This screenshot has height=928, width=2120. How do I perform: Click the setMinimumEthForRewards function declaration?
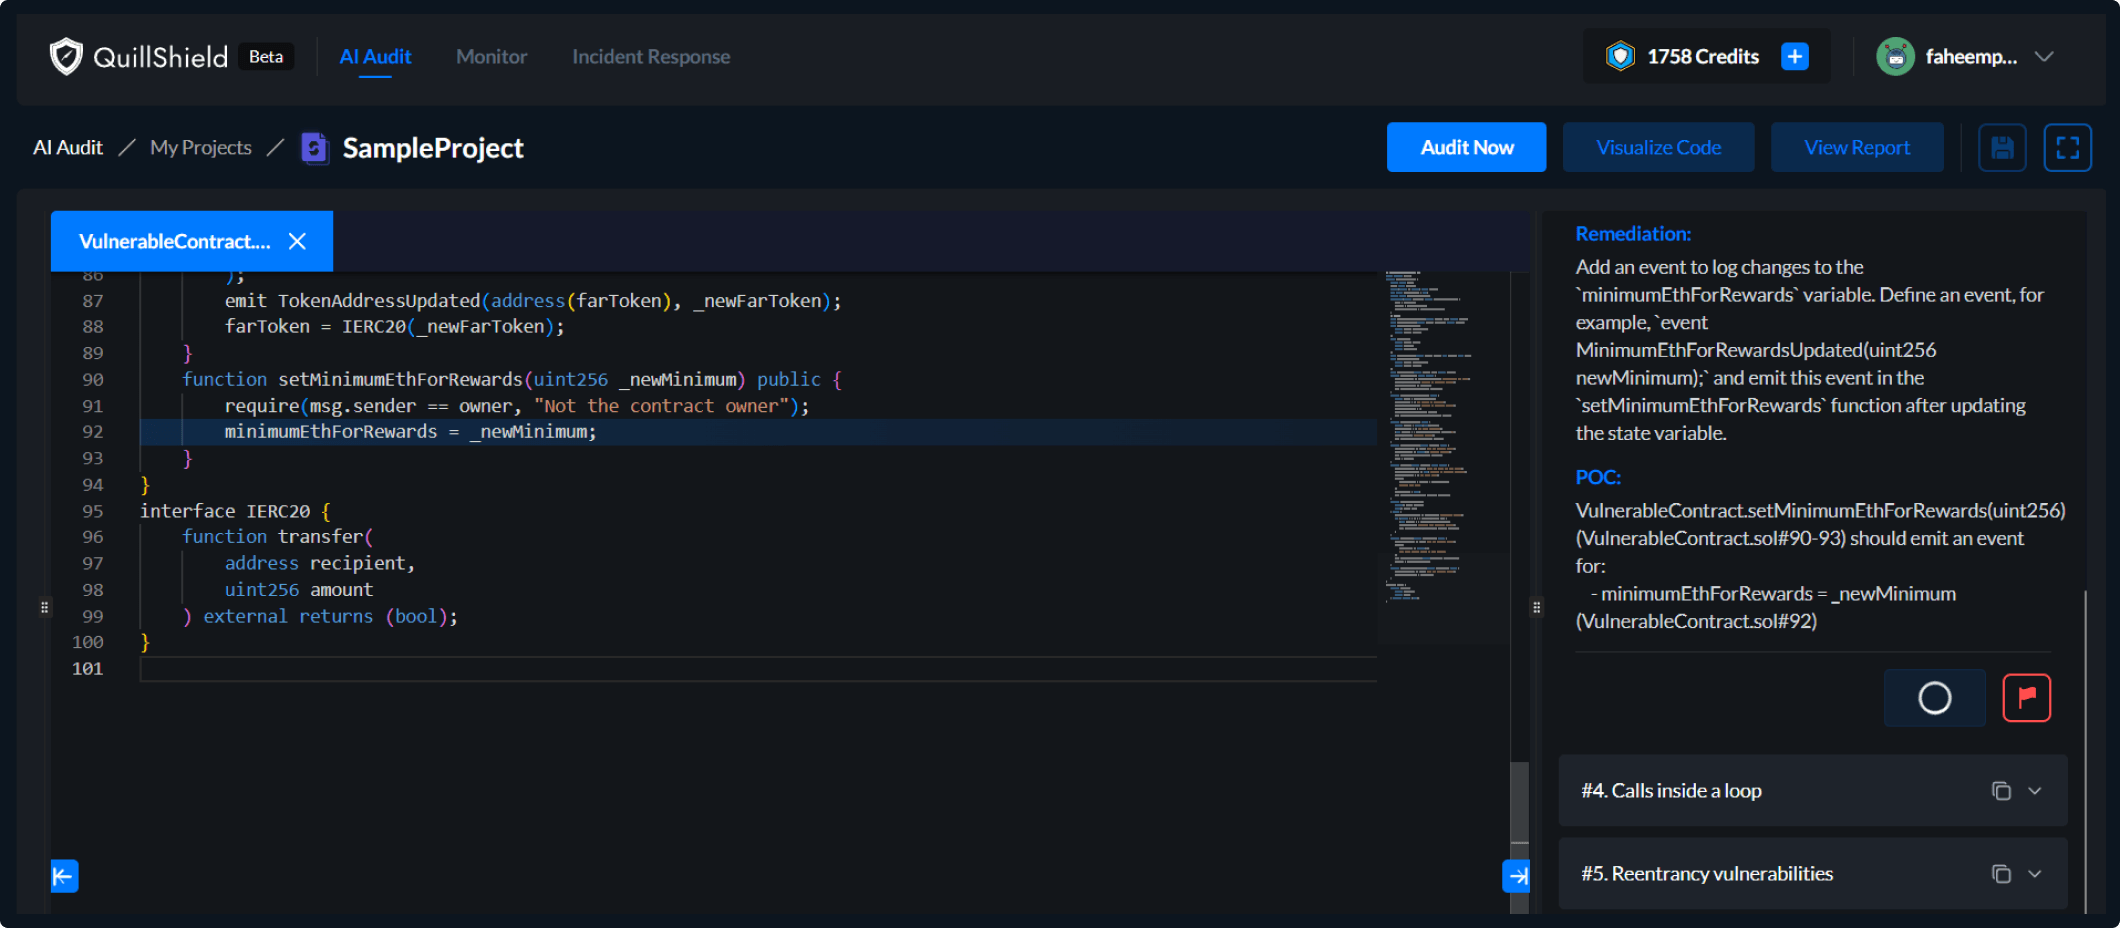[x=511, y=380]
